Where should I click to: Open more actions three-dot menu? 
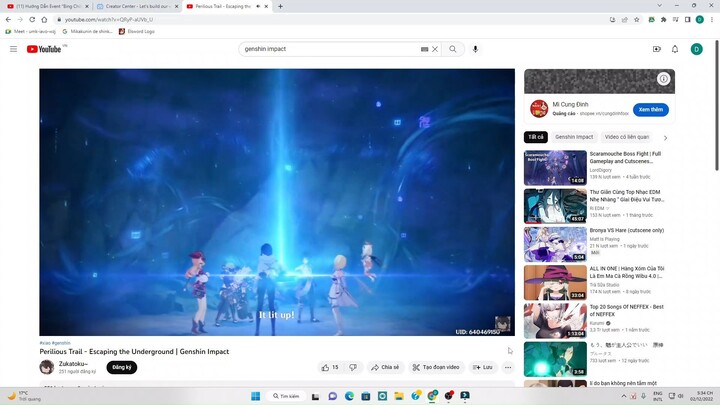click(508, 367)
